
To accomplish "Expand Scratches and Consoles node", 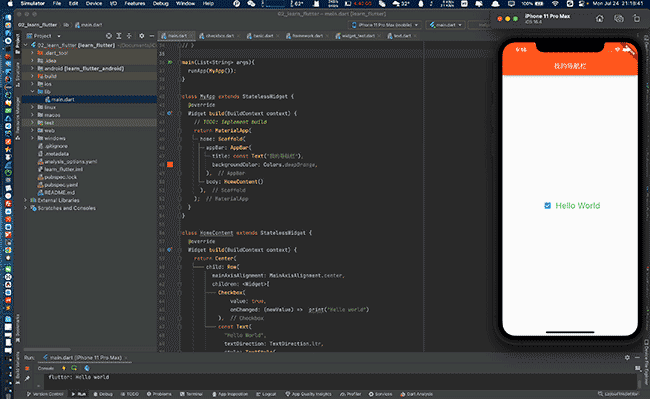I will (x=26, y=208).
